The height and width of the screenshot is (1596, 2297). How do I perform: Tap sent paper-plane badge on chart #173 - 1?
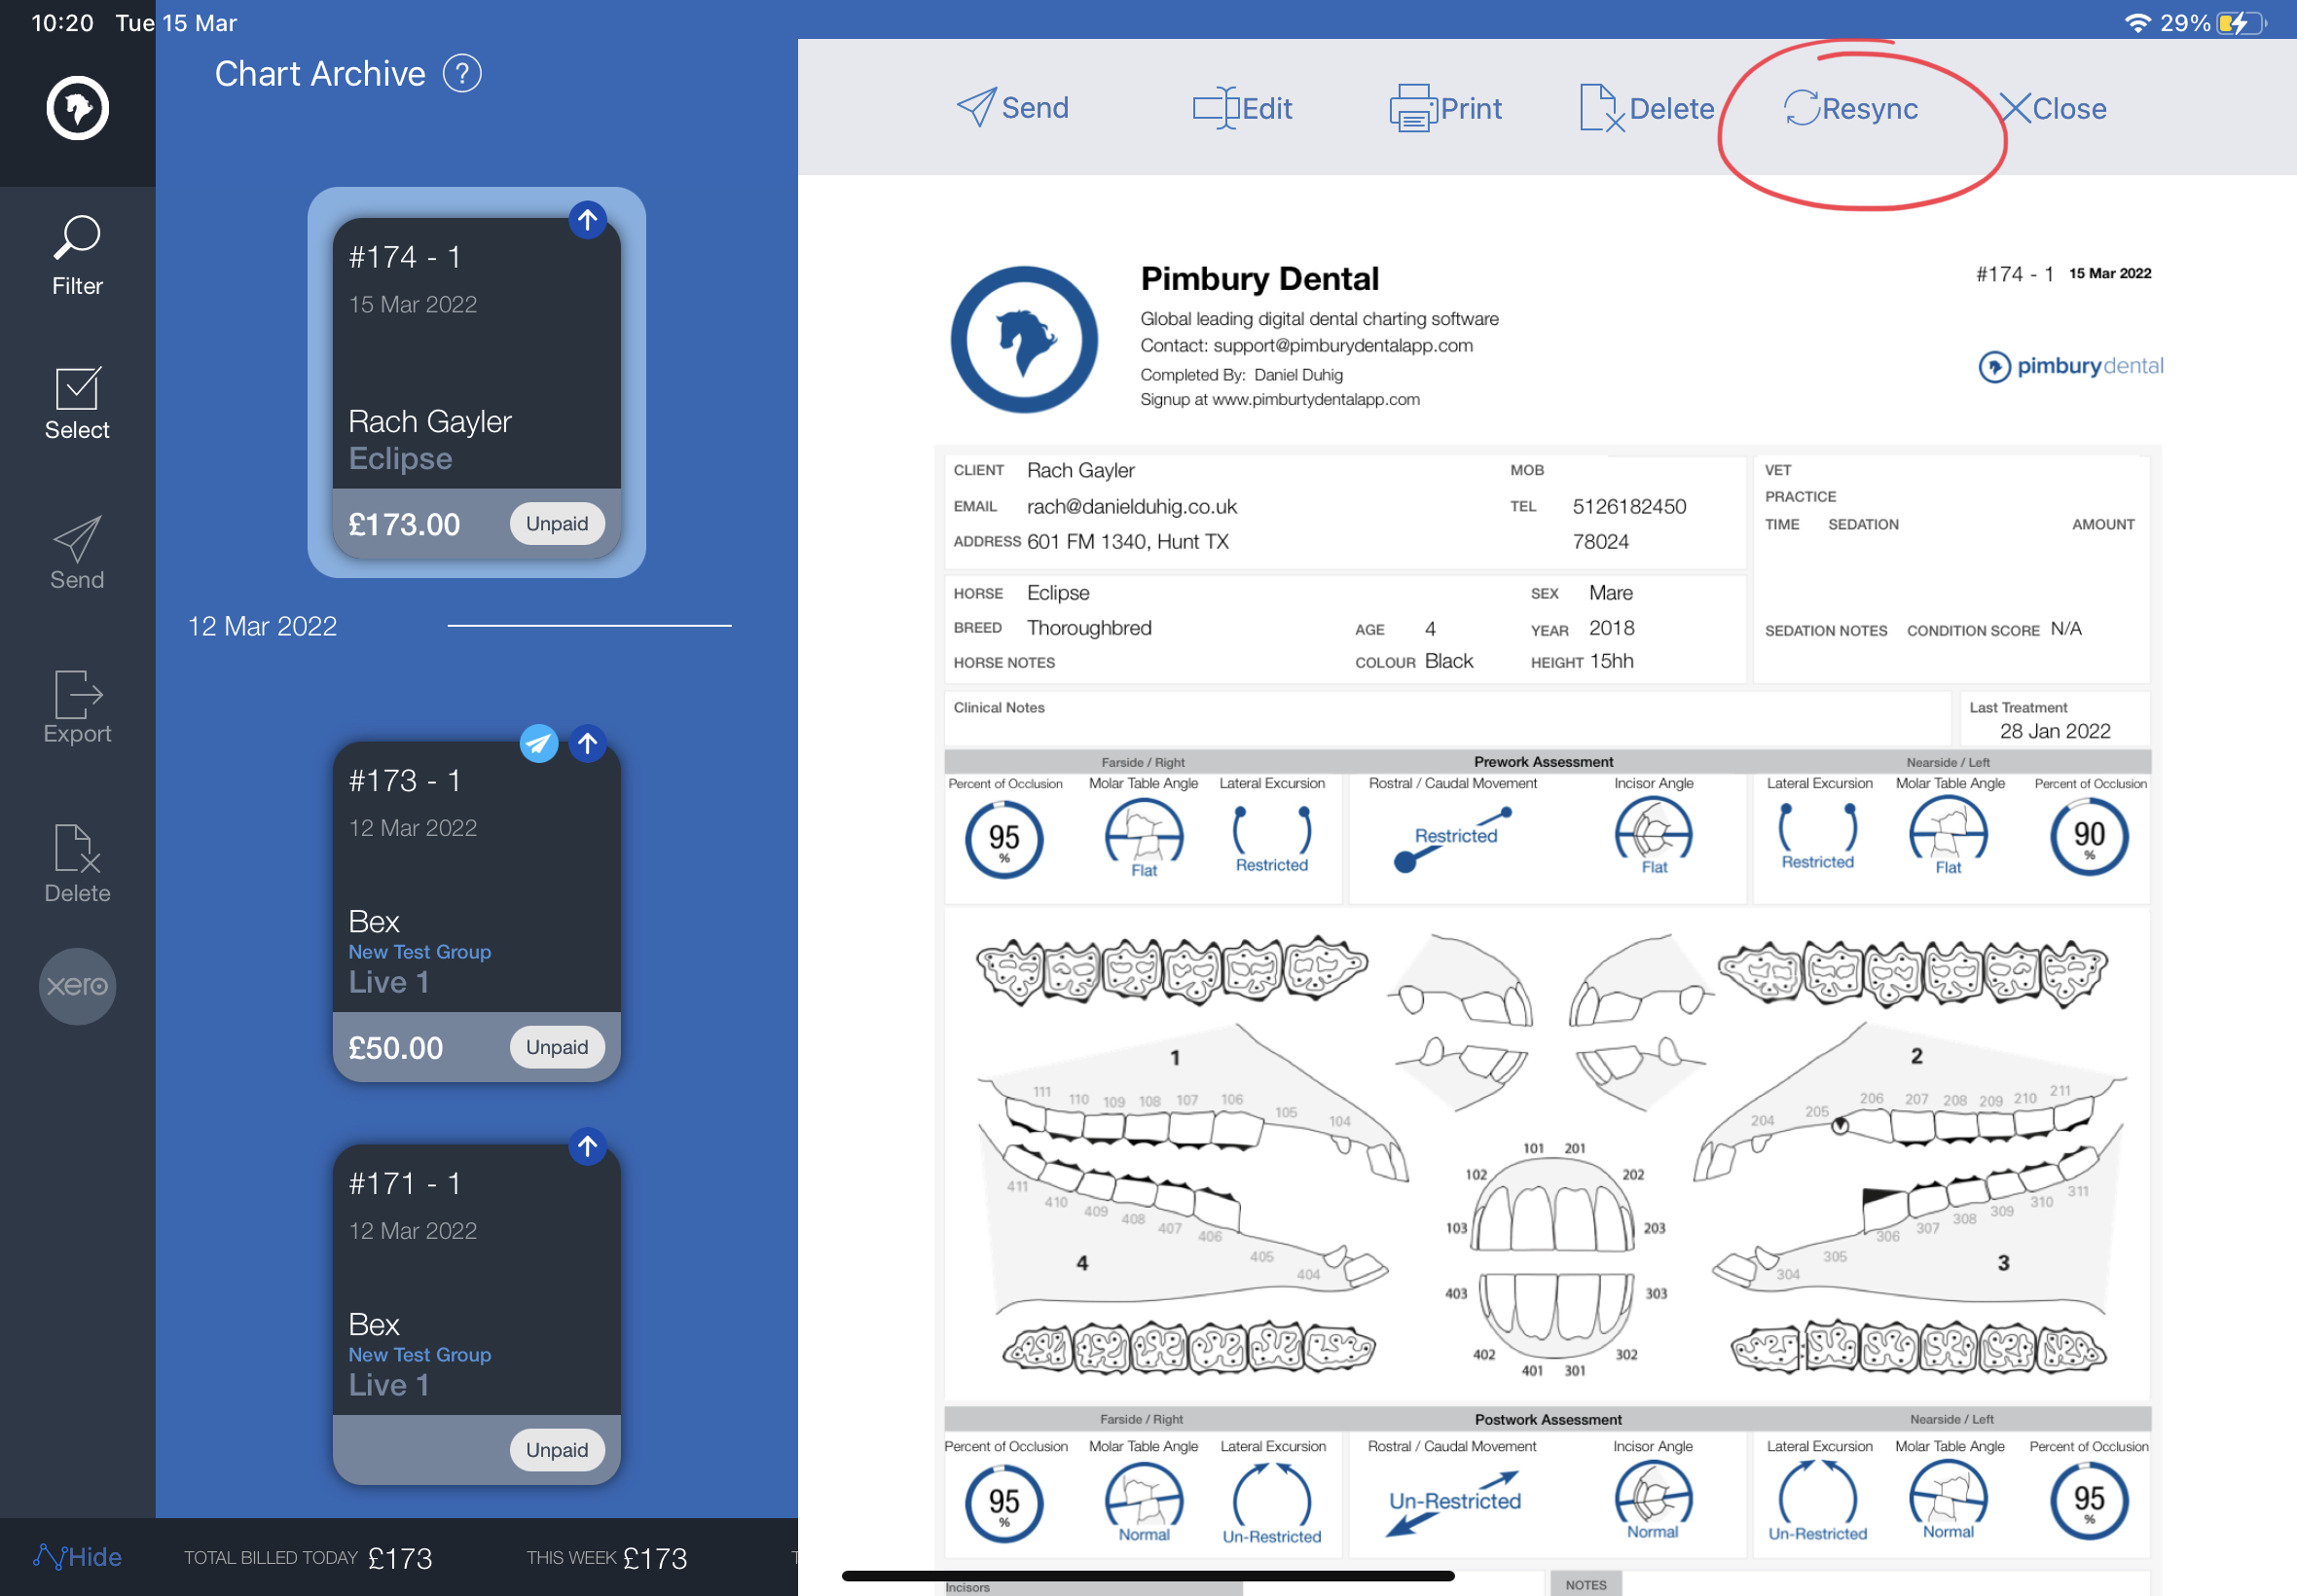click(x=539, y=743)
